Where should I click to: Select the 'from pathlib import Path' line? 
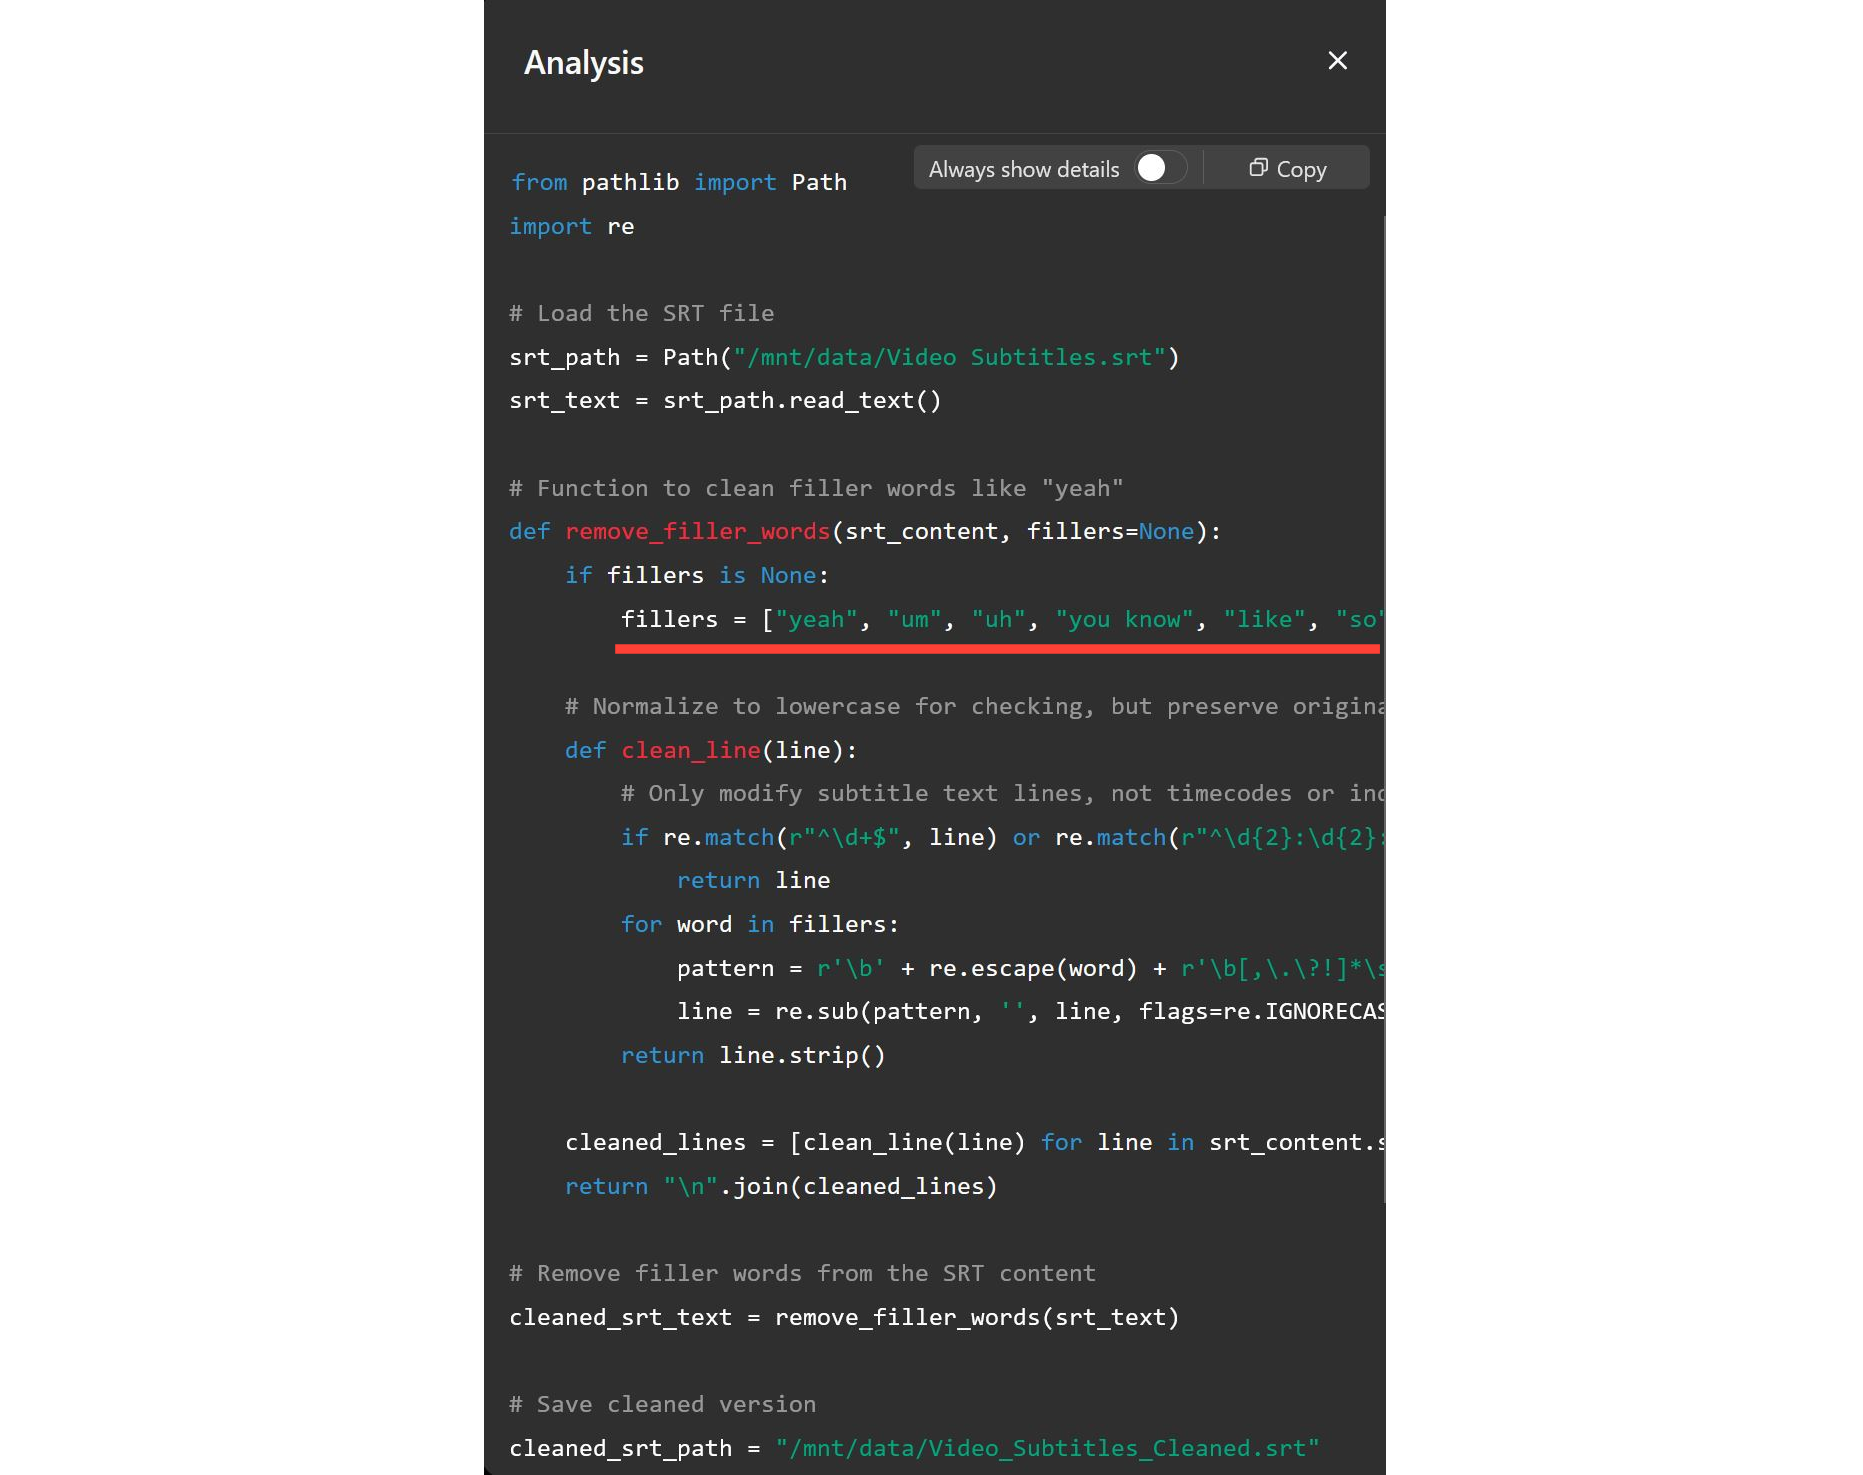pyautogui.click(x=678, y=181)
